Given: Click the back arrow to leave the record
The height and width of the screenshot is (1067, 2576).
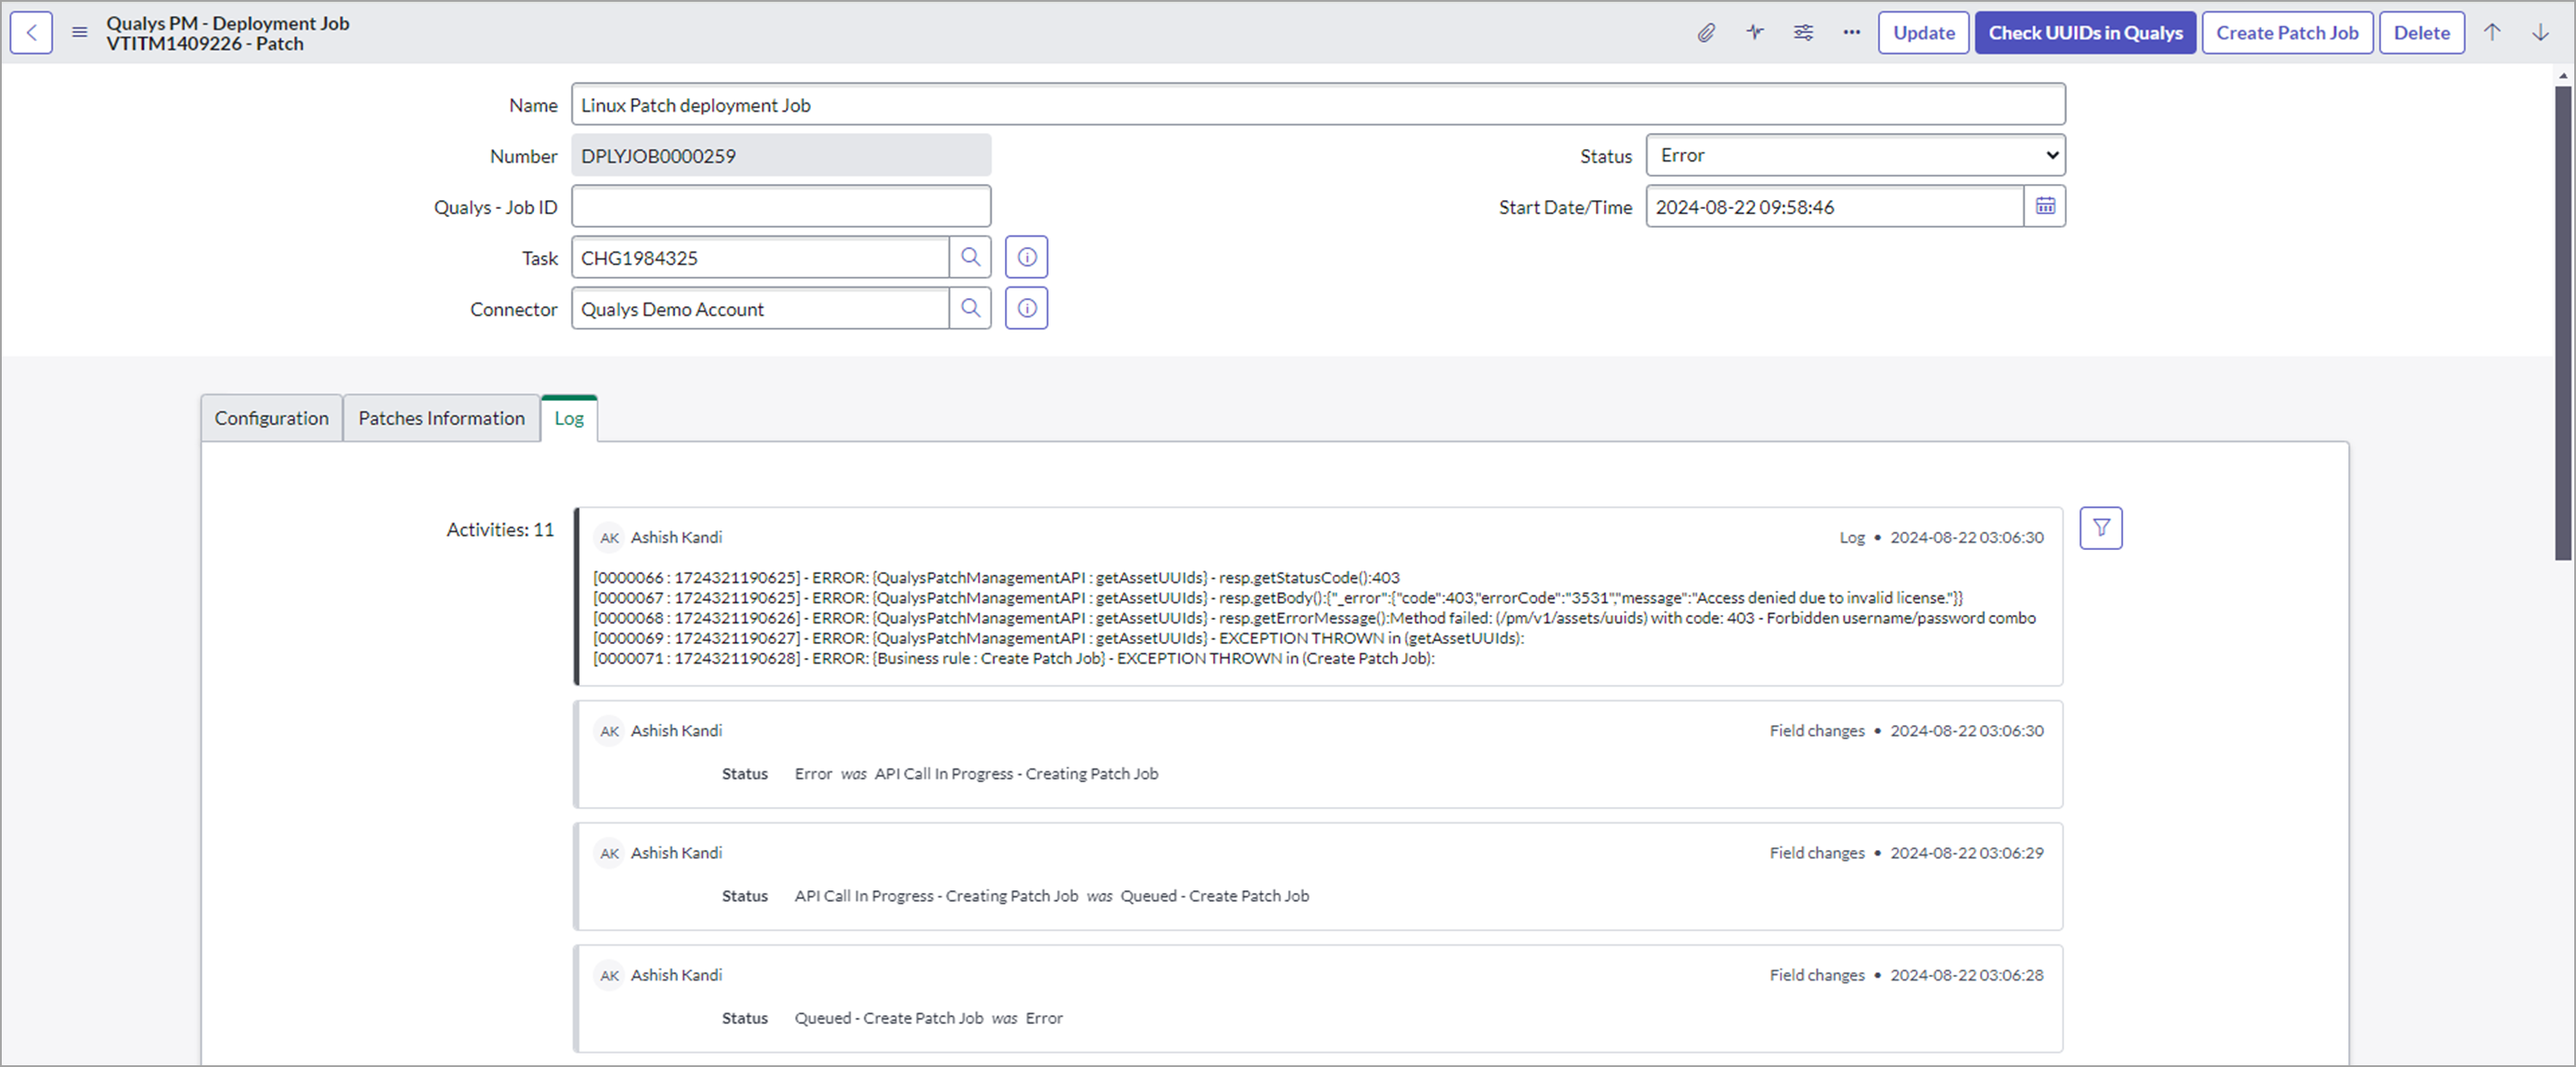Looking at the screenshot, I should [x=31, y=32].
